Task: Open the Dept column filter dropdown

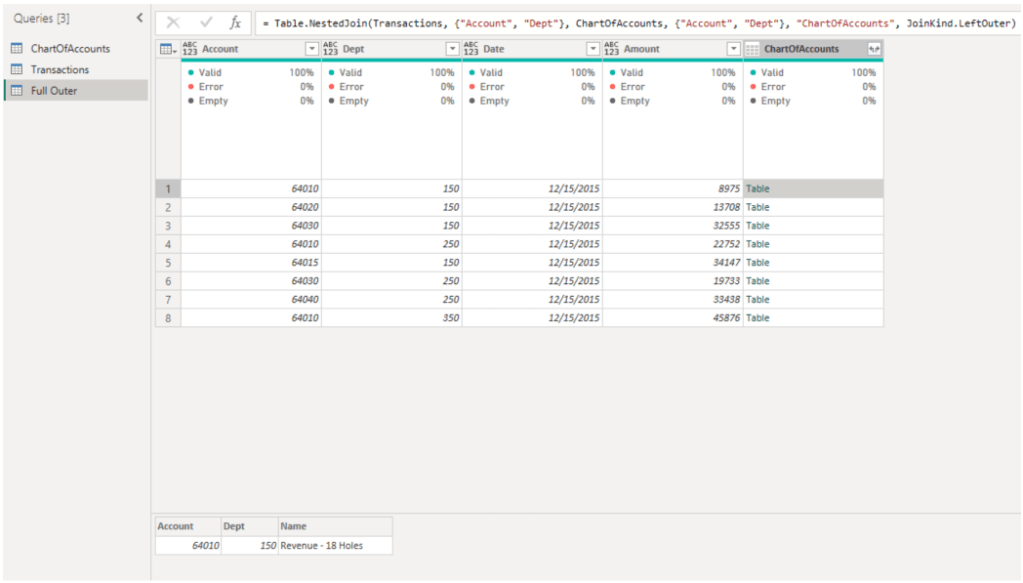Action: coord(452,49)
